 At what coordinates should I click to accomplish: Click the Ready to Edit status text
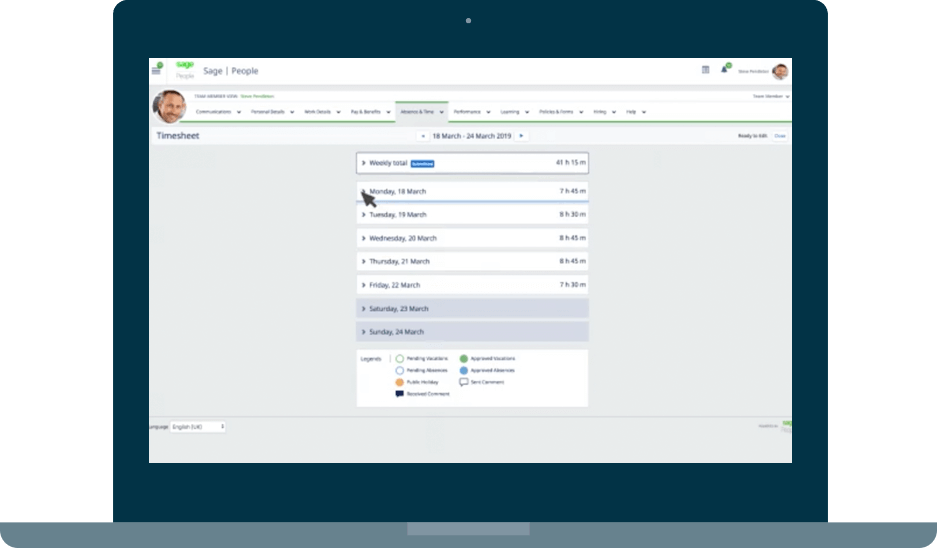point(752,136)
